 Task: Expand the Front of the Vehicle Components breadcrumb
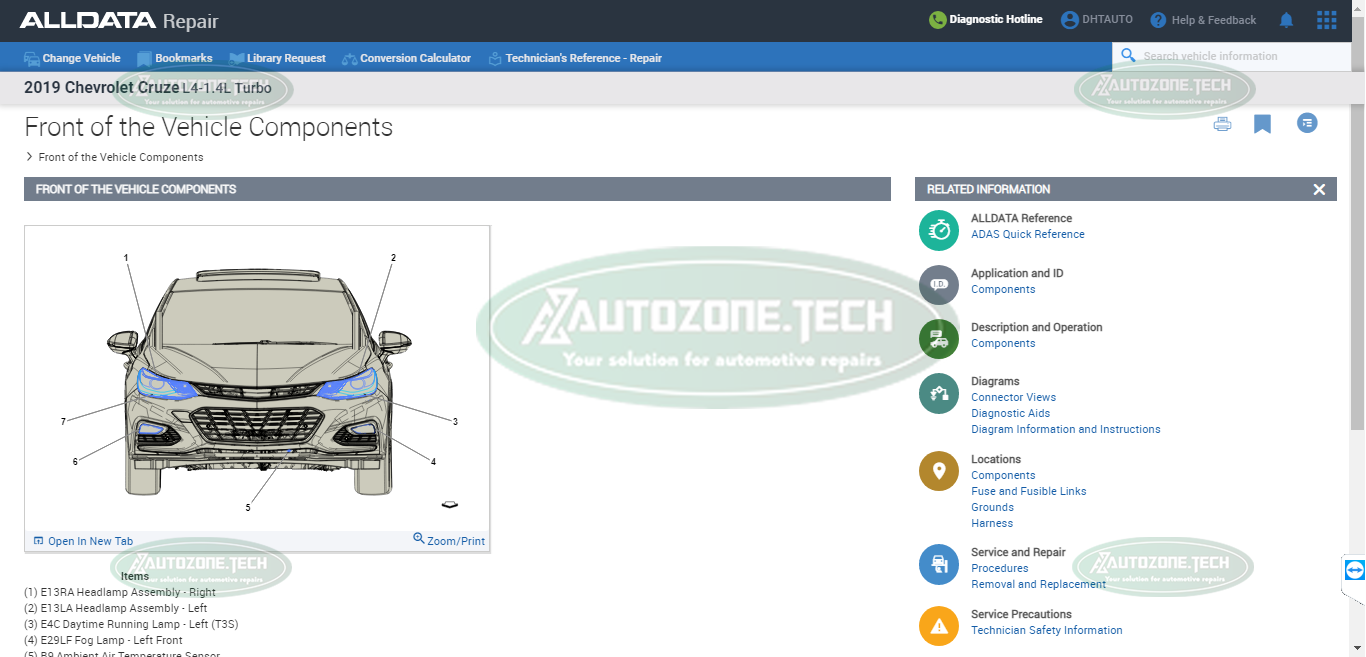29,157
